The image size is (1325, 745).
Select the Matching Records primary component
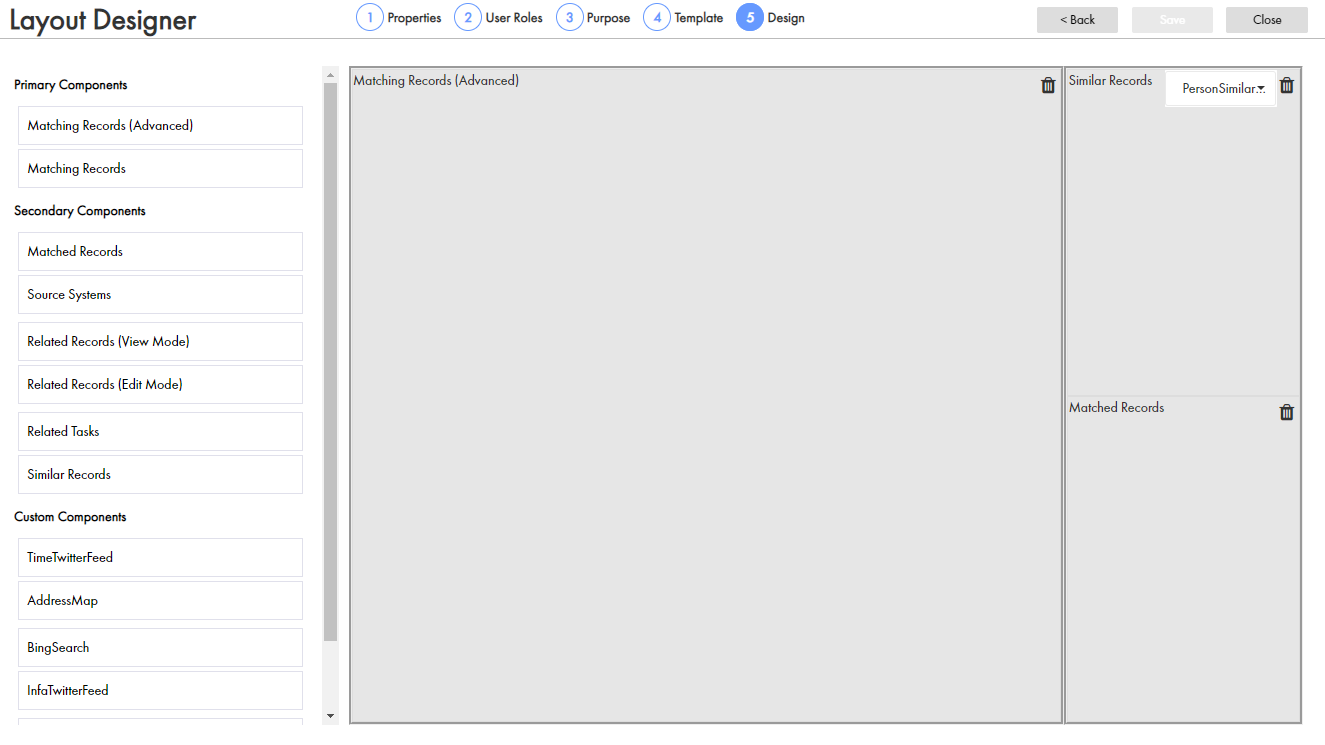[x=160, y=169]
